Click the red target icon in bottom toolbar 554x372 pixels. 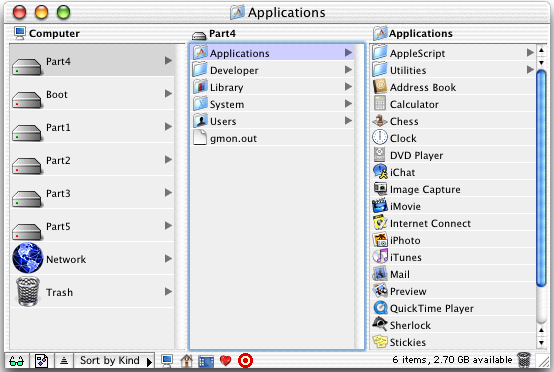tap(245, 361)
